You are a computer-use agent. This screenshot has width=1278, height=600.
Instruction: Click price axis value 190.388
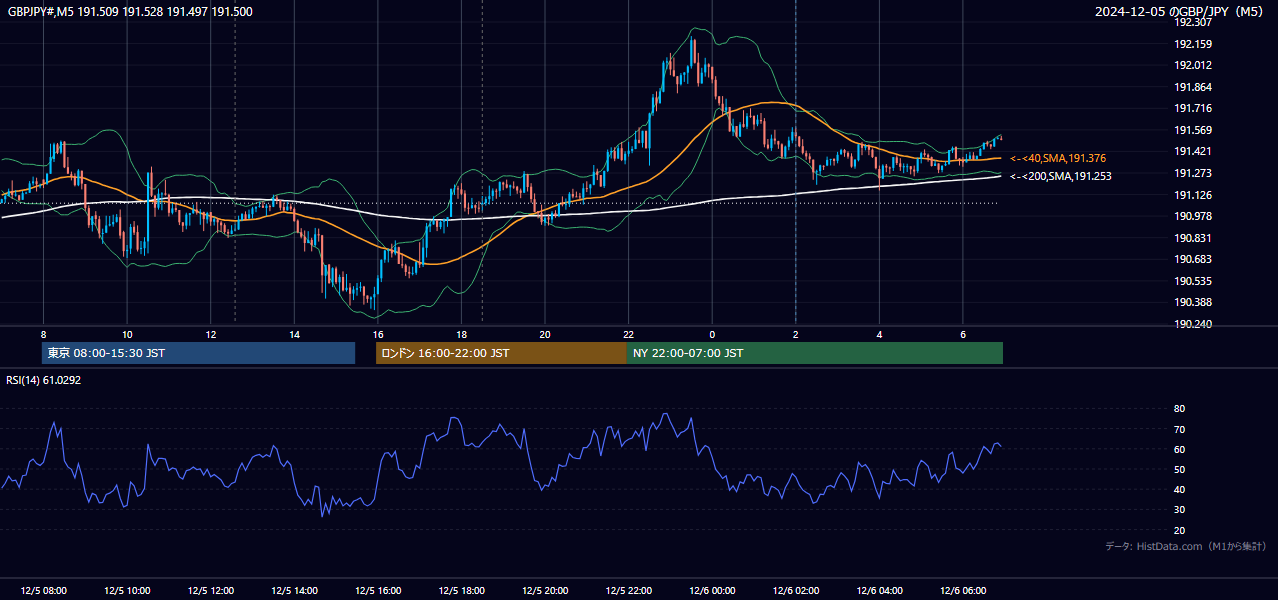pyautogui.click(x=1193, y=302)
